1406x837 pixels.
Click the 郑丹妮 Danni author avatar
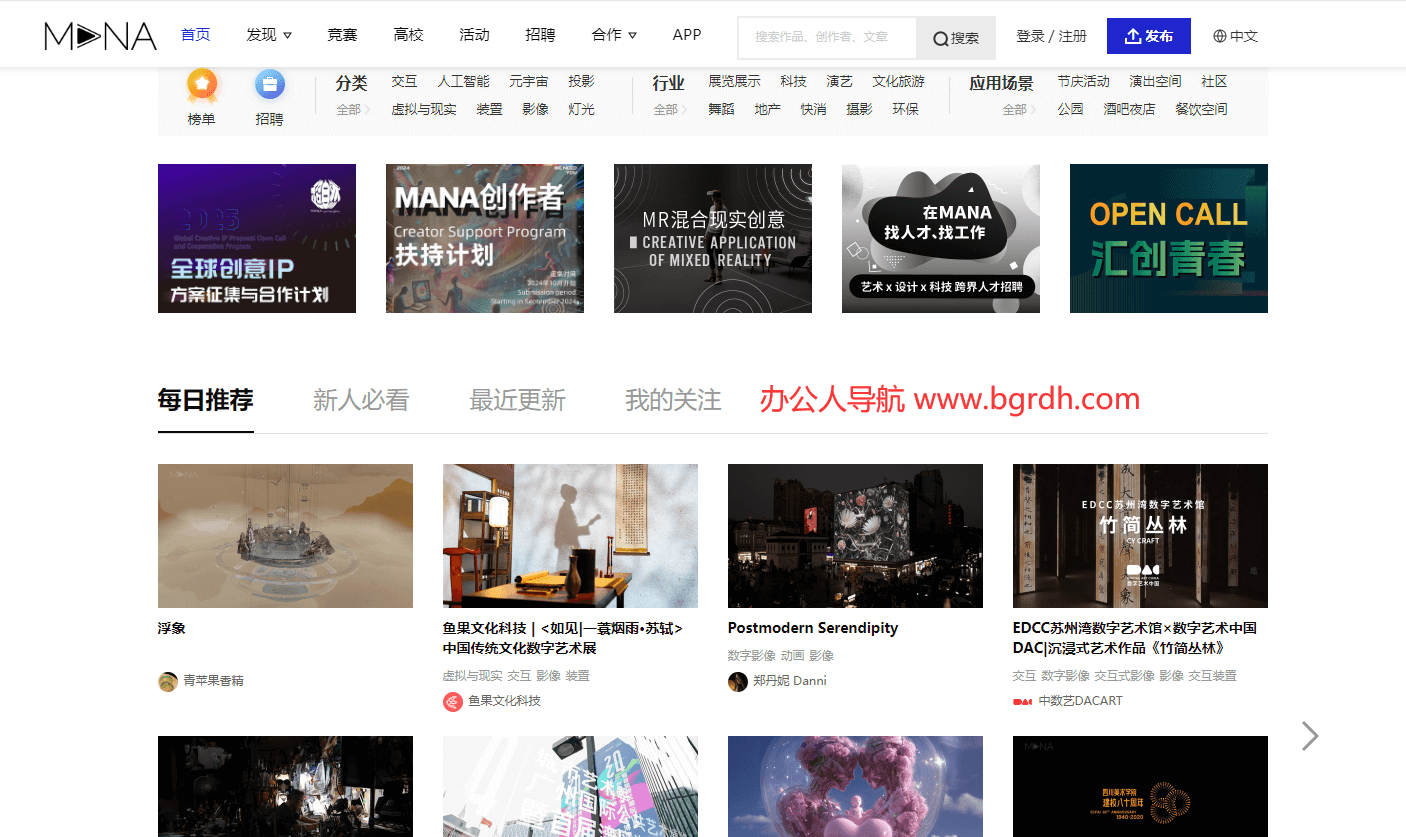[x=738, y=681]
